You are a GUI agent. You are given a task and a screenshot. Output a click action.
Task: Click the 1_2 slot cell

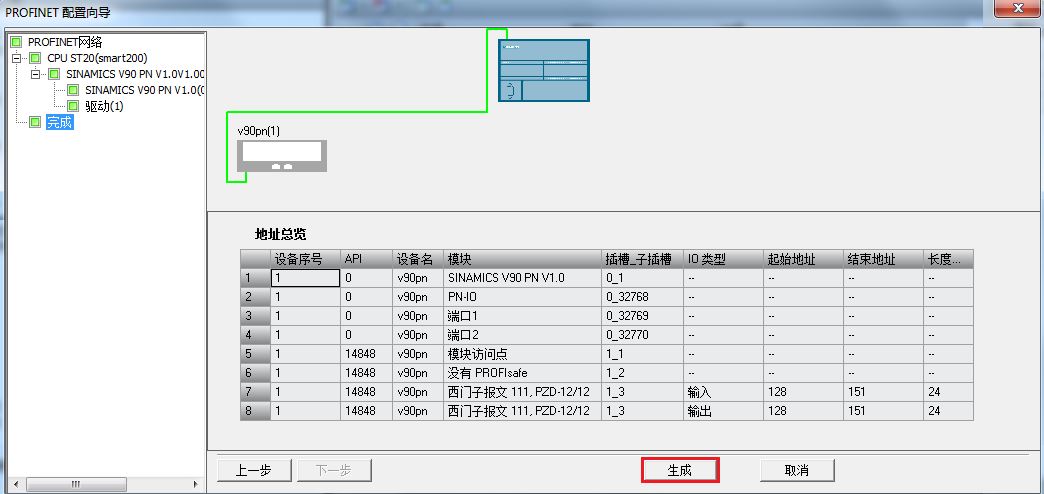coord(642,373)
